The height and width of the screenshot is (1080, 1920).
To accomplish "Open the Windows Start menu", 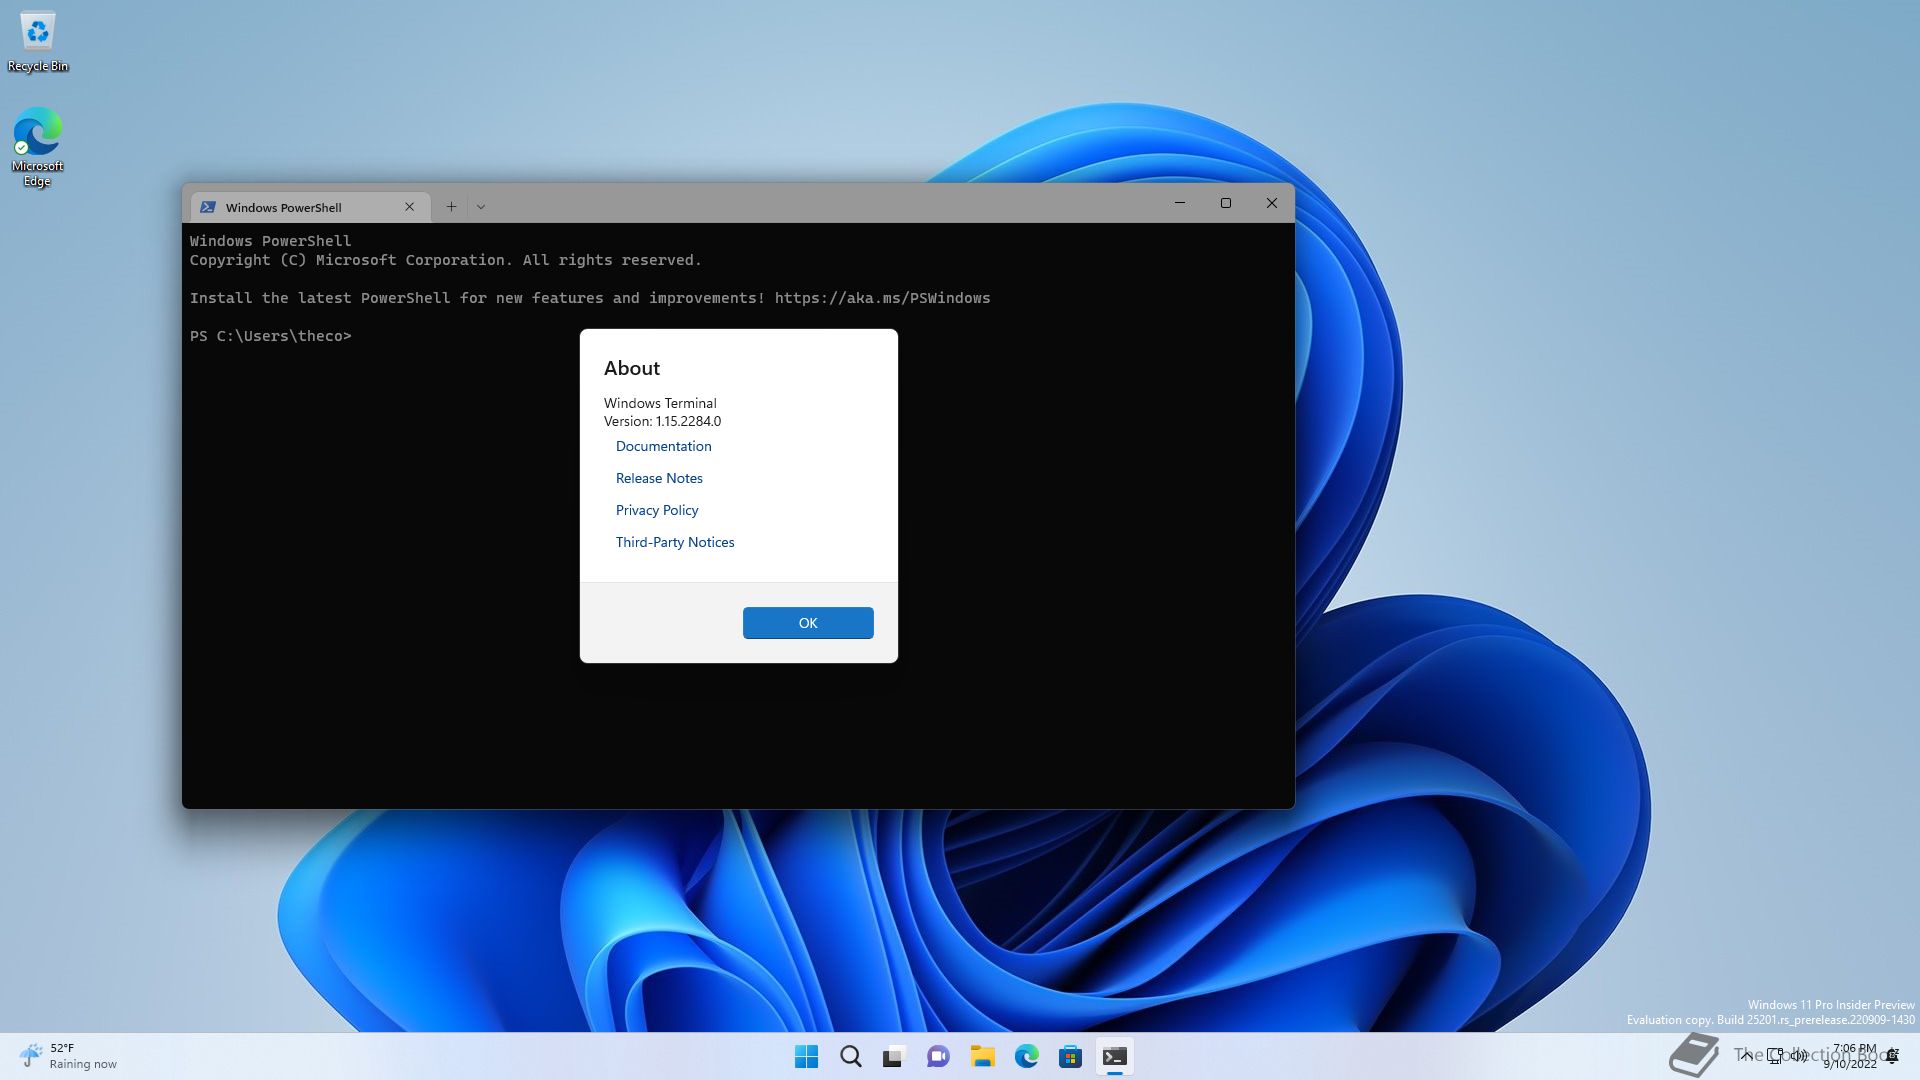I will (806, 1056).
